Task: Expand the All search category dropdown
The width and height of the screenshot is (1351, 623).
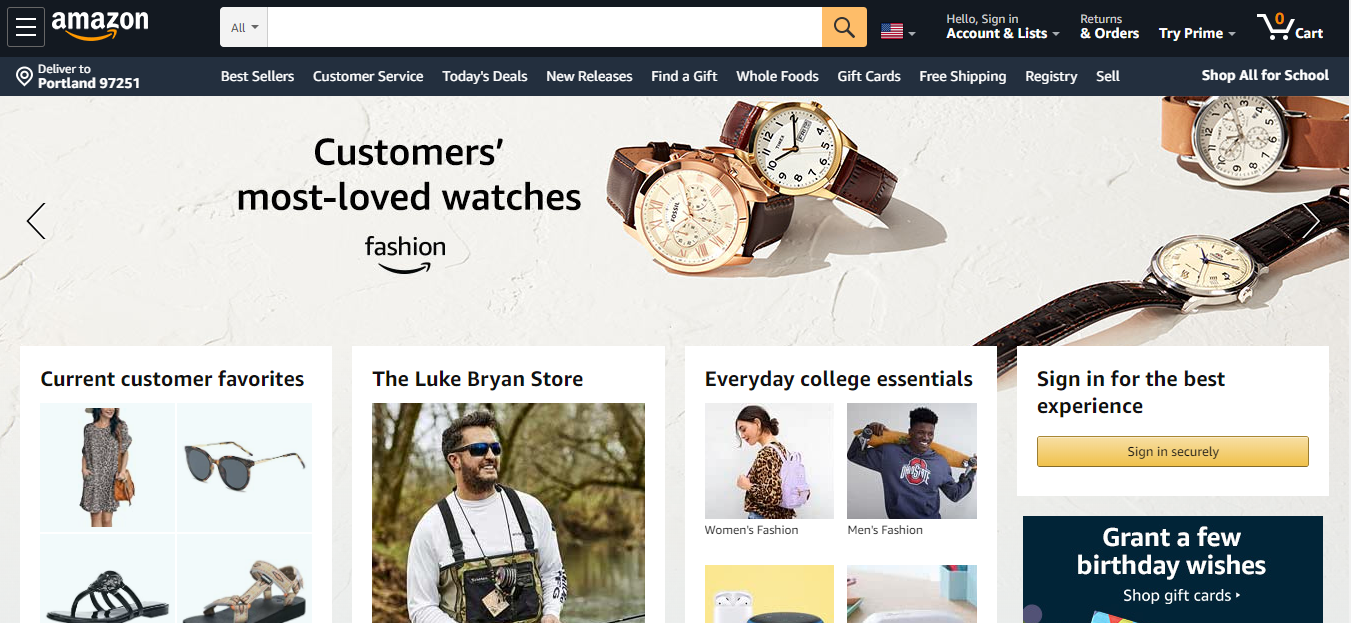Action: click(244, 27)
